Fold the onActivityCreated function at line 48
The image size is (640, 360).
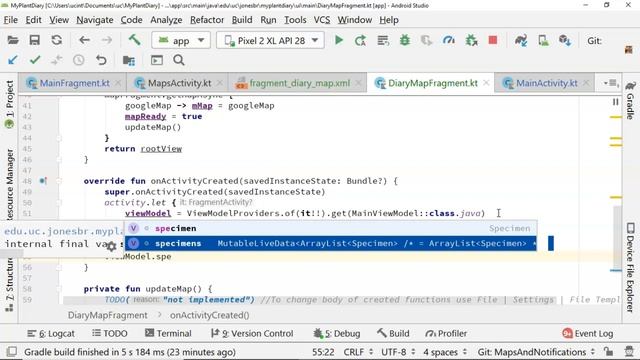click(59, 181)
